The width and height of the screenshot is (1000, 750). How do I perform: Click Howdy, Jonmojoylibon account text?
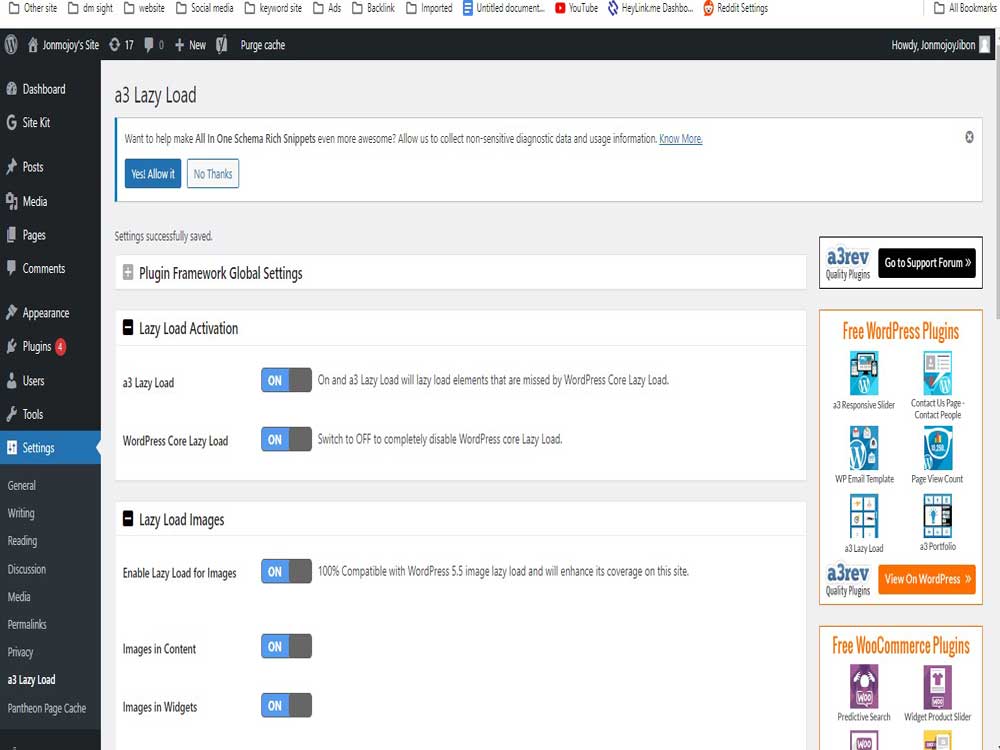coord(933,45)
